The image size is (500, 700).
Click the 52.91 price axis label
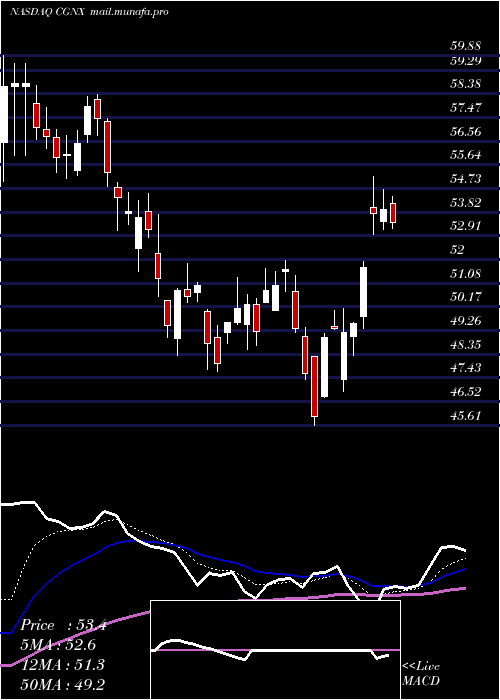pyautogui.click(x=465, y=226)
